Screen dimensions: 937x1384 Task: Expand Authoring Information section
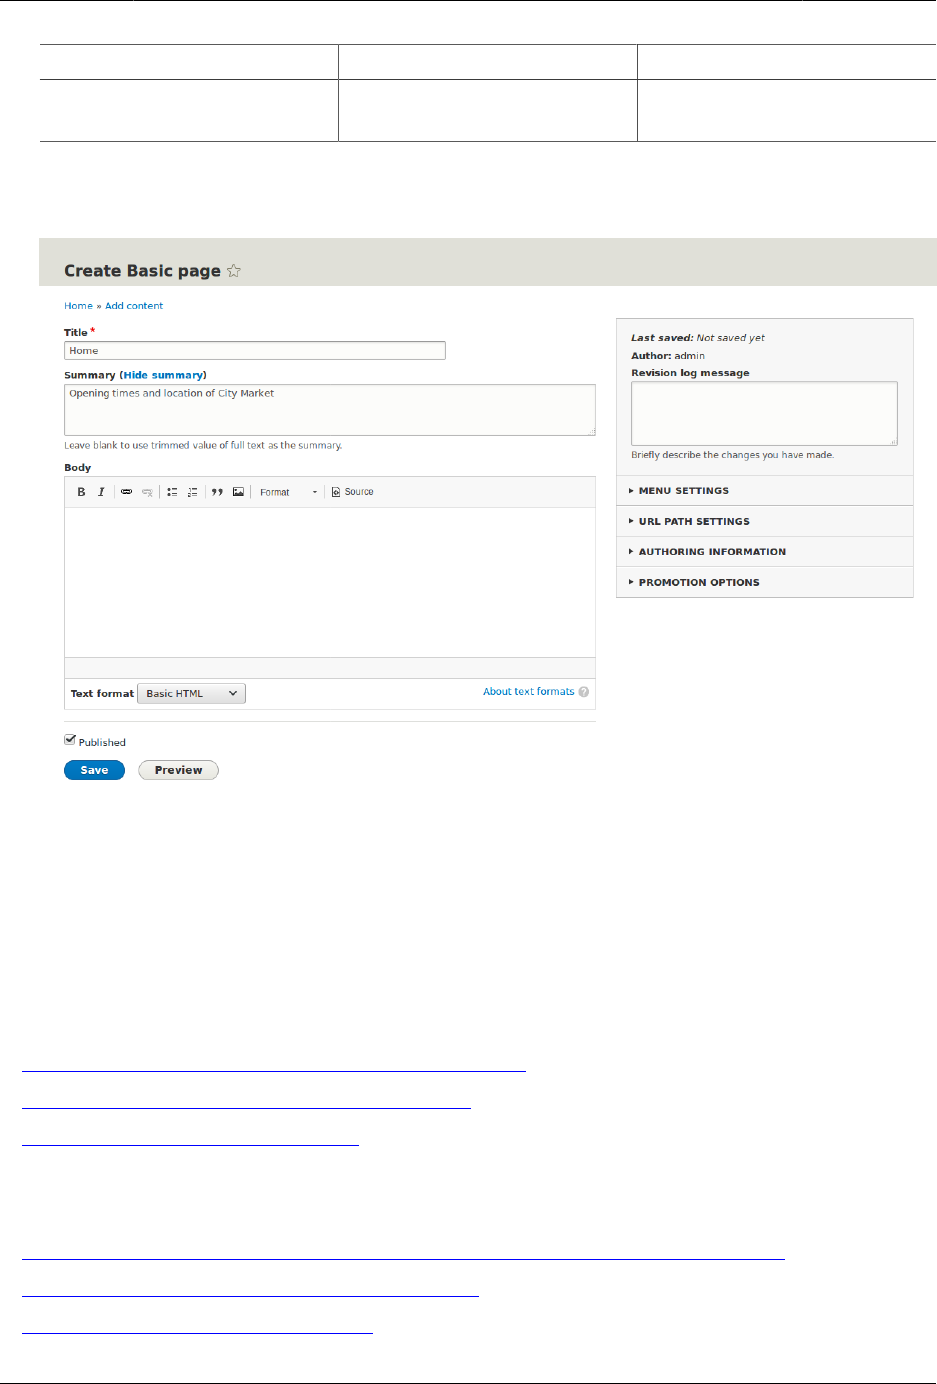712,552
